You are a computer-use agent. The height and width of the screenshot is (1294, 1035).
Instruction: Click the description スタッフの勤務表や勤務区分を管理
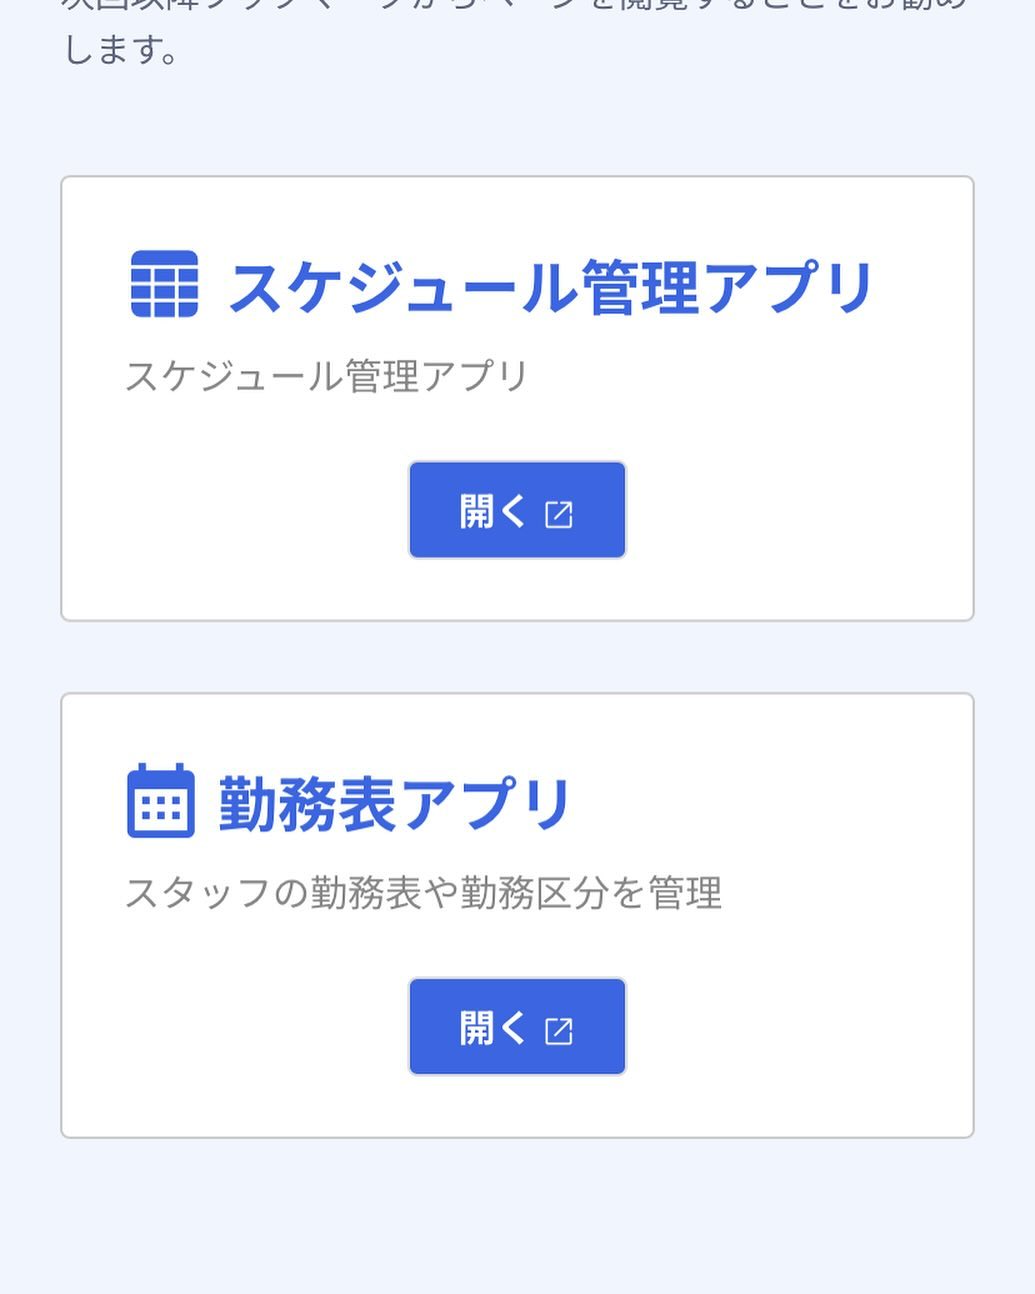pyautogui.click(x=423, y=893)
